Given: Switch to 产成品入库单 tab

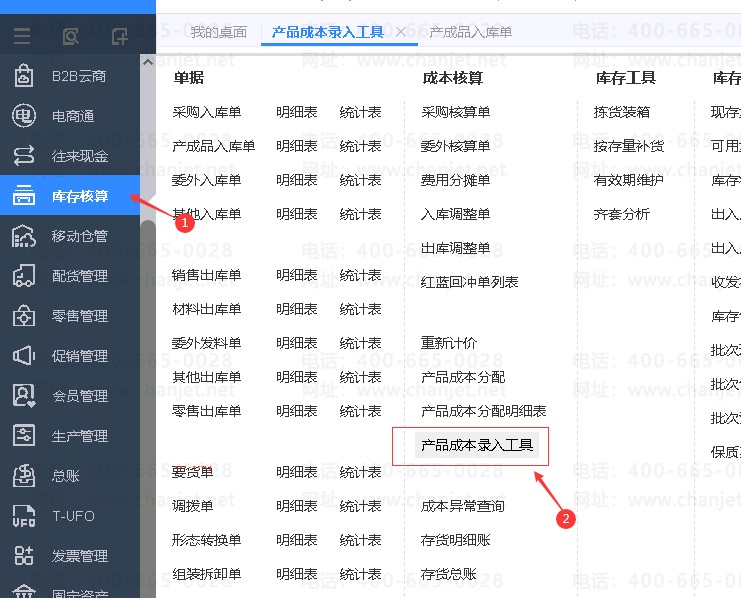Looking at the screenshot, I should [x=470, y=32].
